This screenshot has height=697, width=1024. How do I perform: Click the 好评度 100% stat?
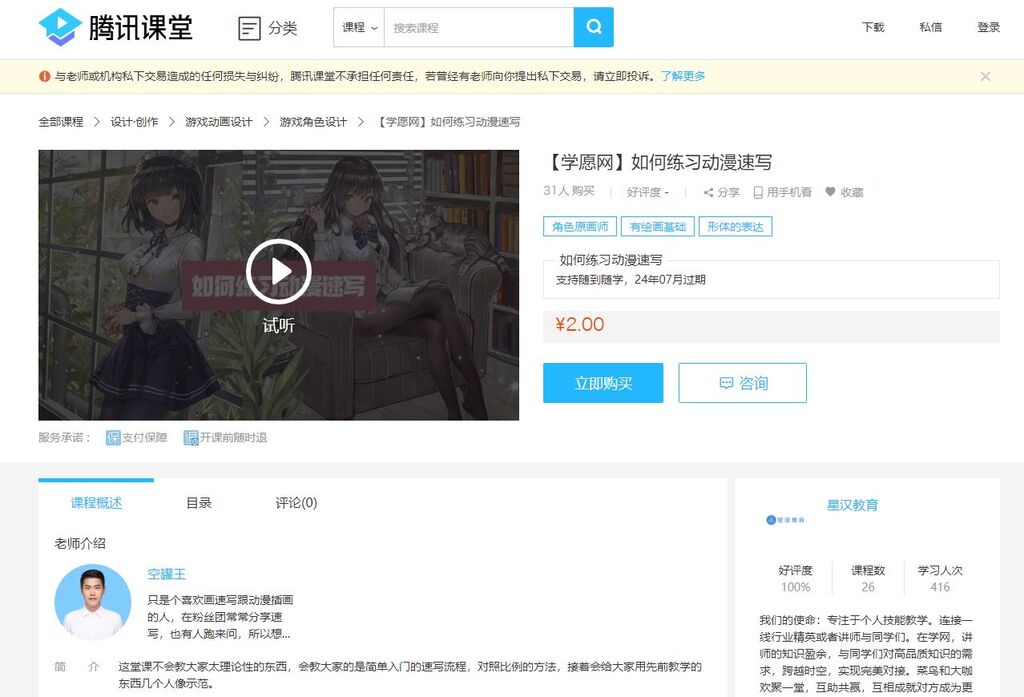click(795, 579)
